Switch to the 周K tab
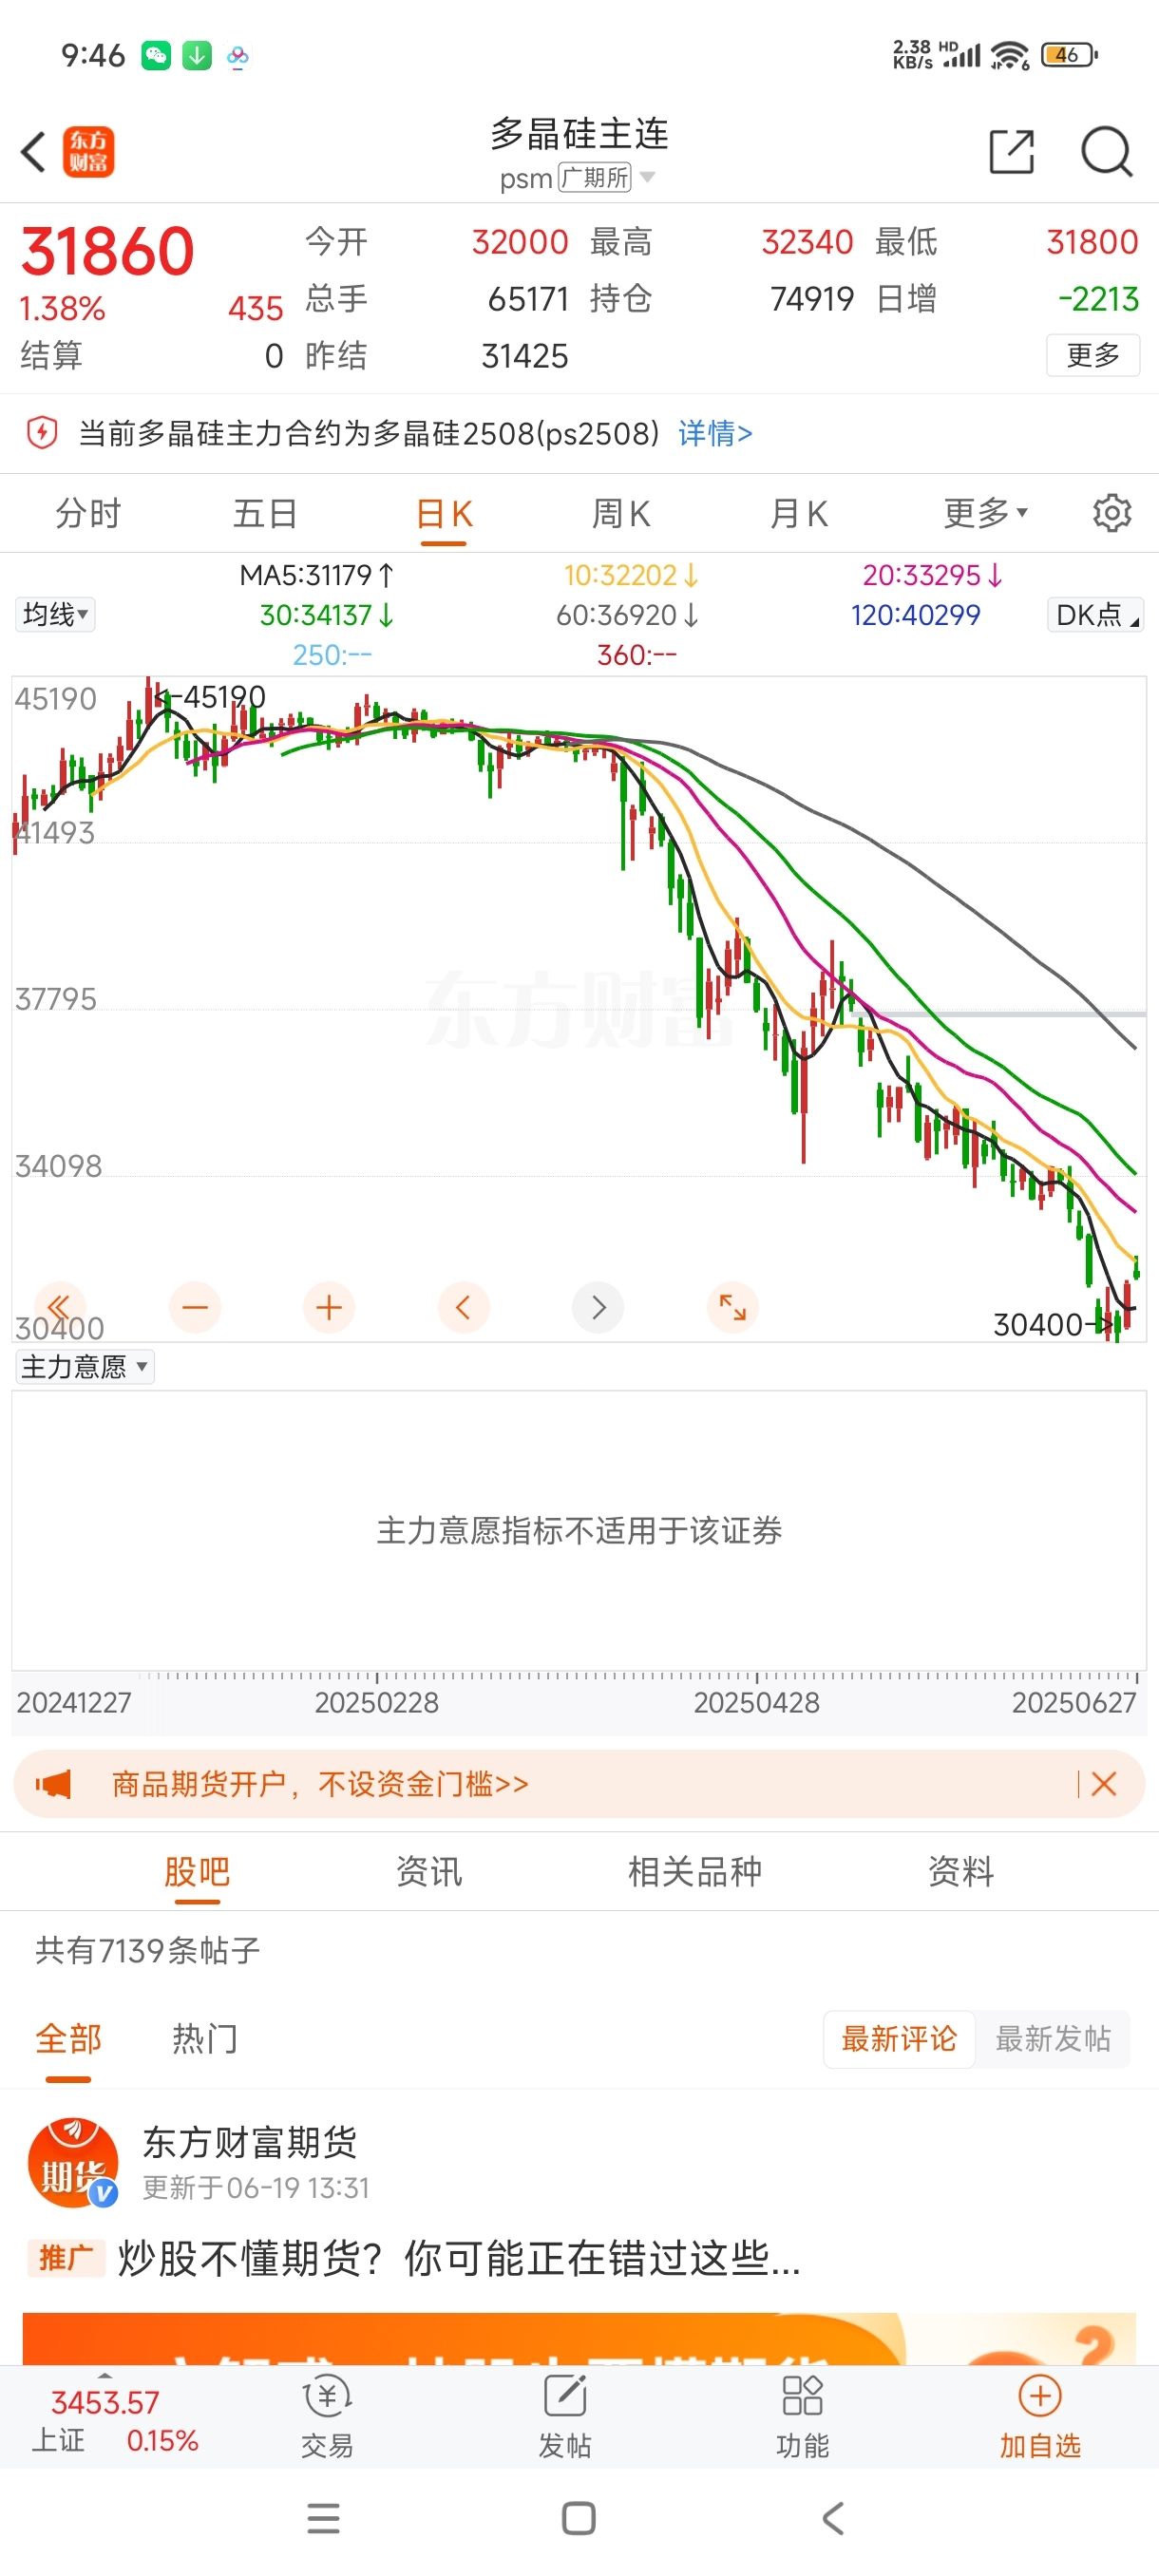Viewport: 1159px width, 2576px height. pyautogui.click(x=621, y=513)
